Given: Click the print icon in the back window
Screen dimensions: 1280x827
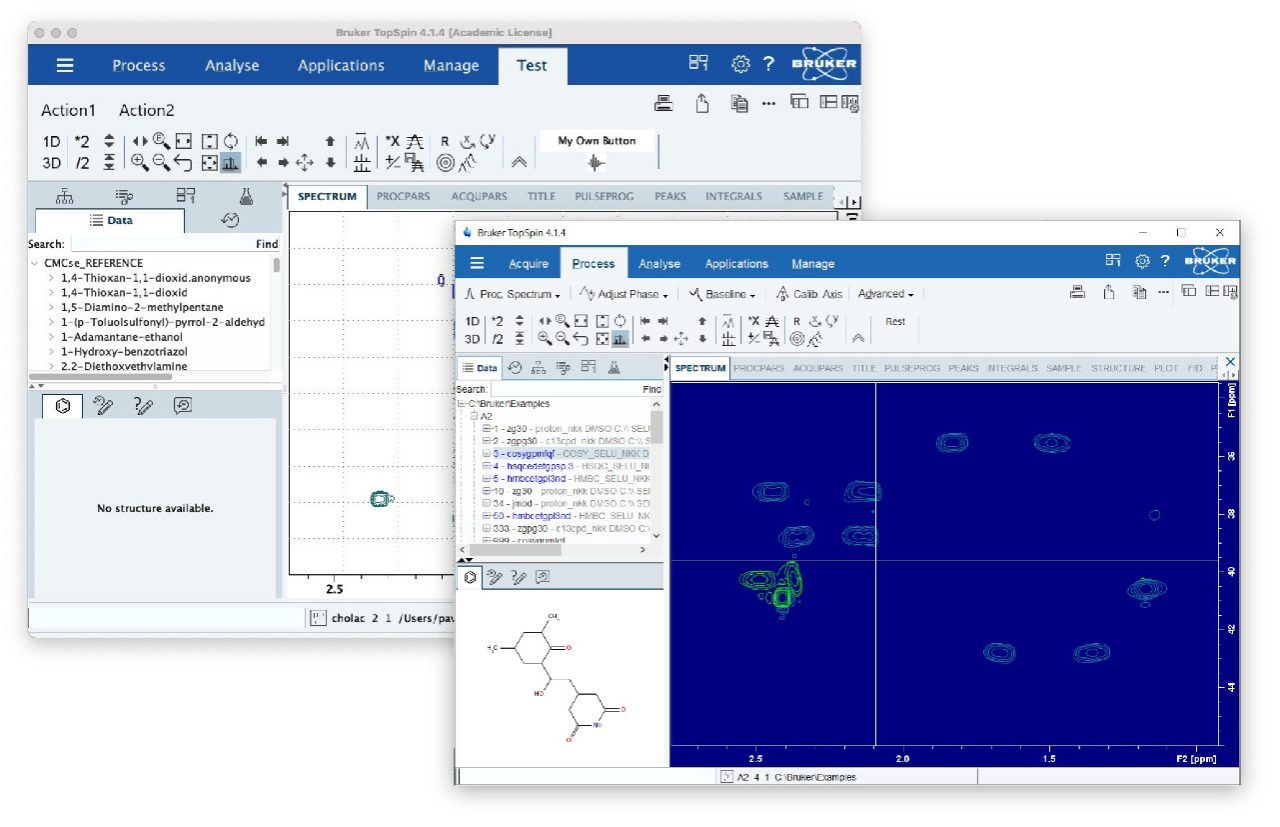Looking at the screenshot, I should tap(665, 102).
